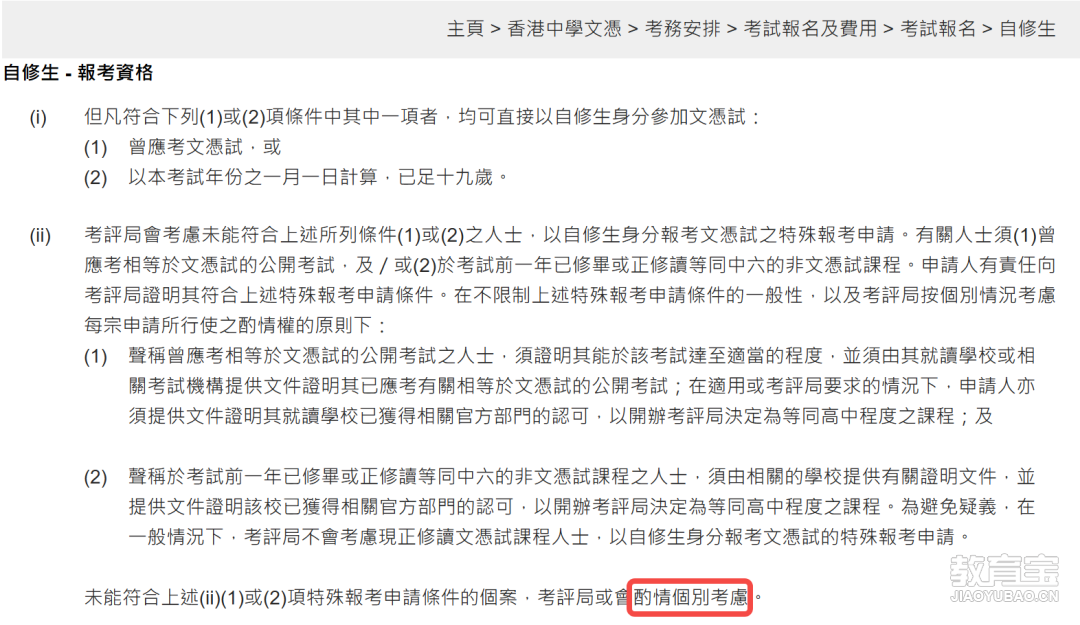Click the 自修生 - 報考資格 heading
Image resolution: width=1080 pixels, height=625 pixels.
78,72
